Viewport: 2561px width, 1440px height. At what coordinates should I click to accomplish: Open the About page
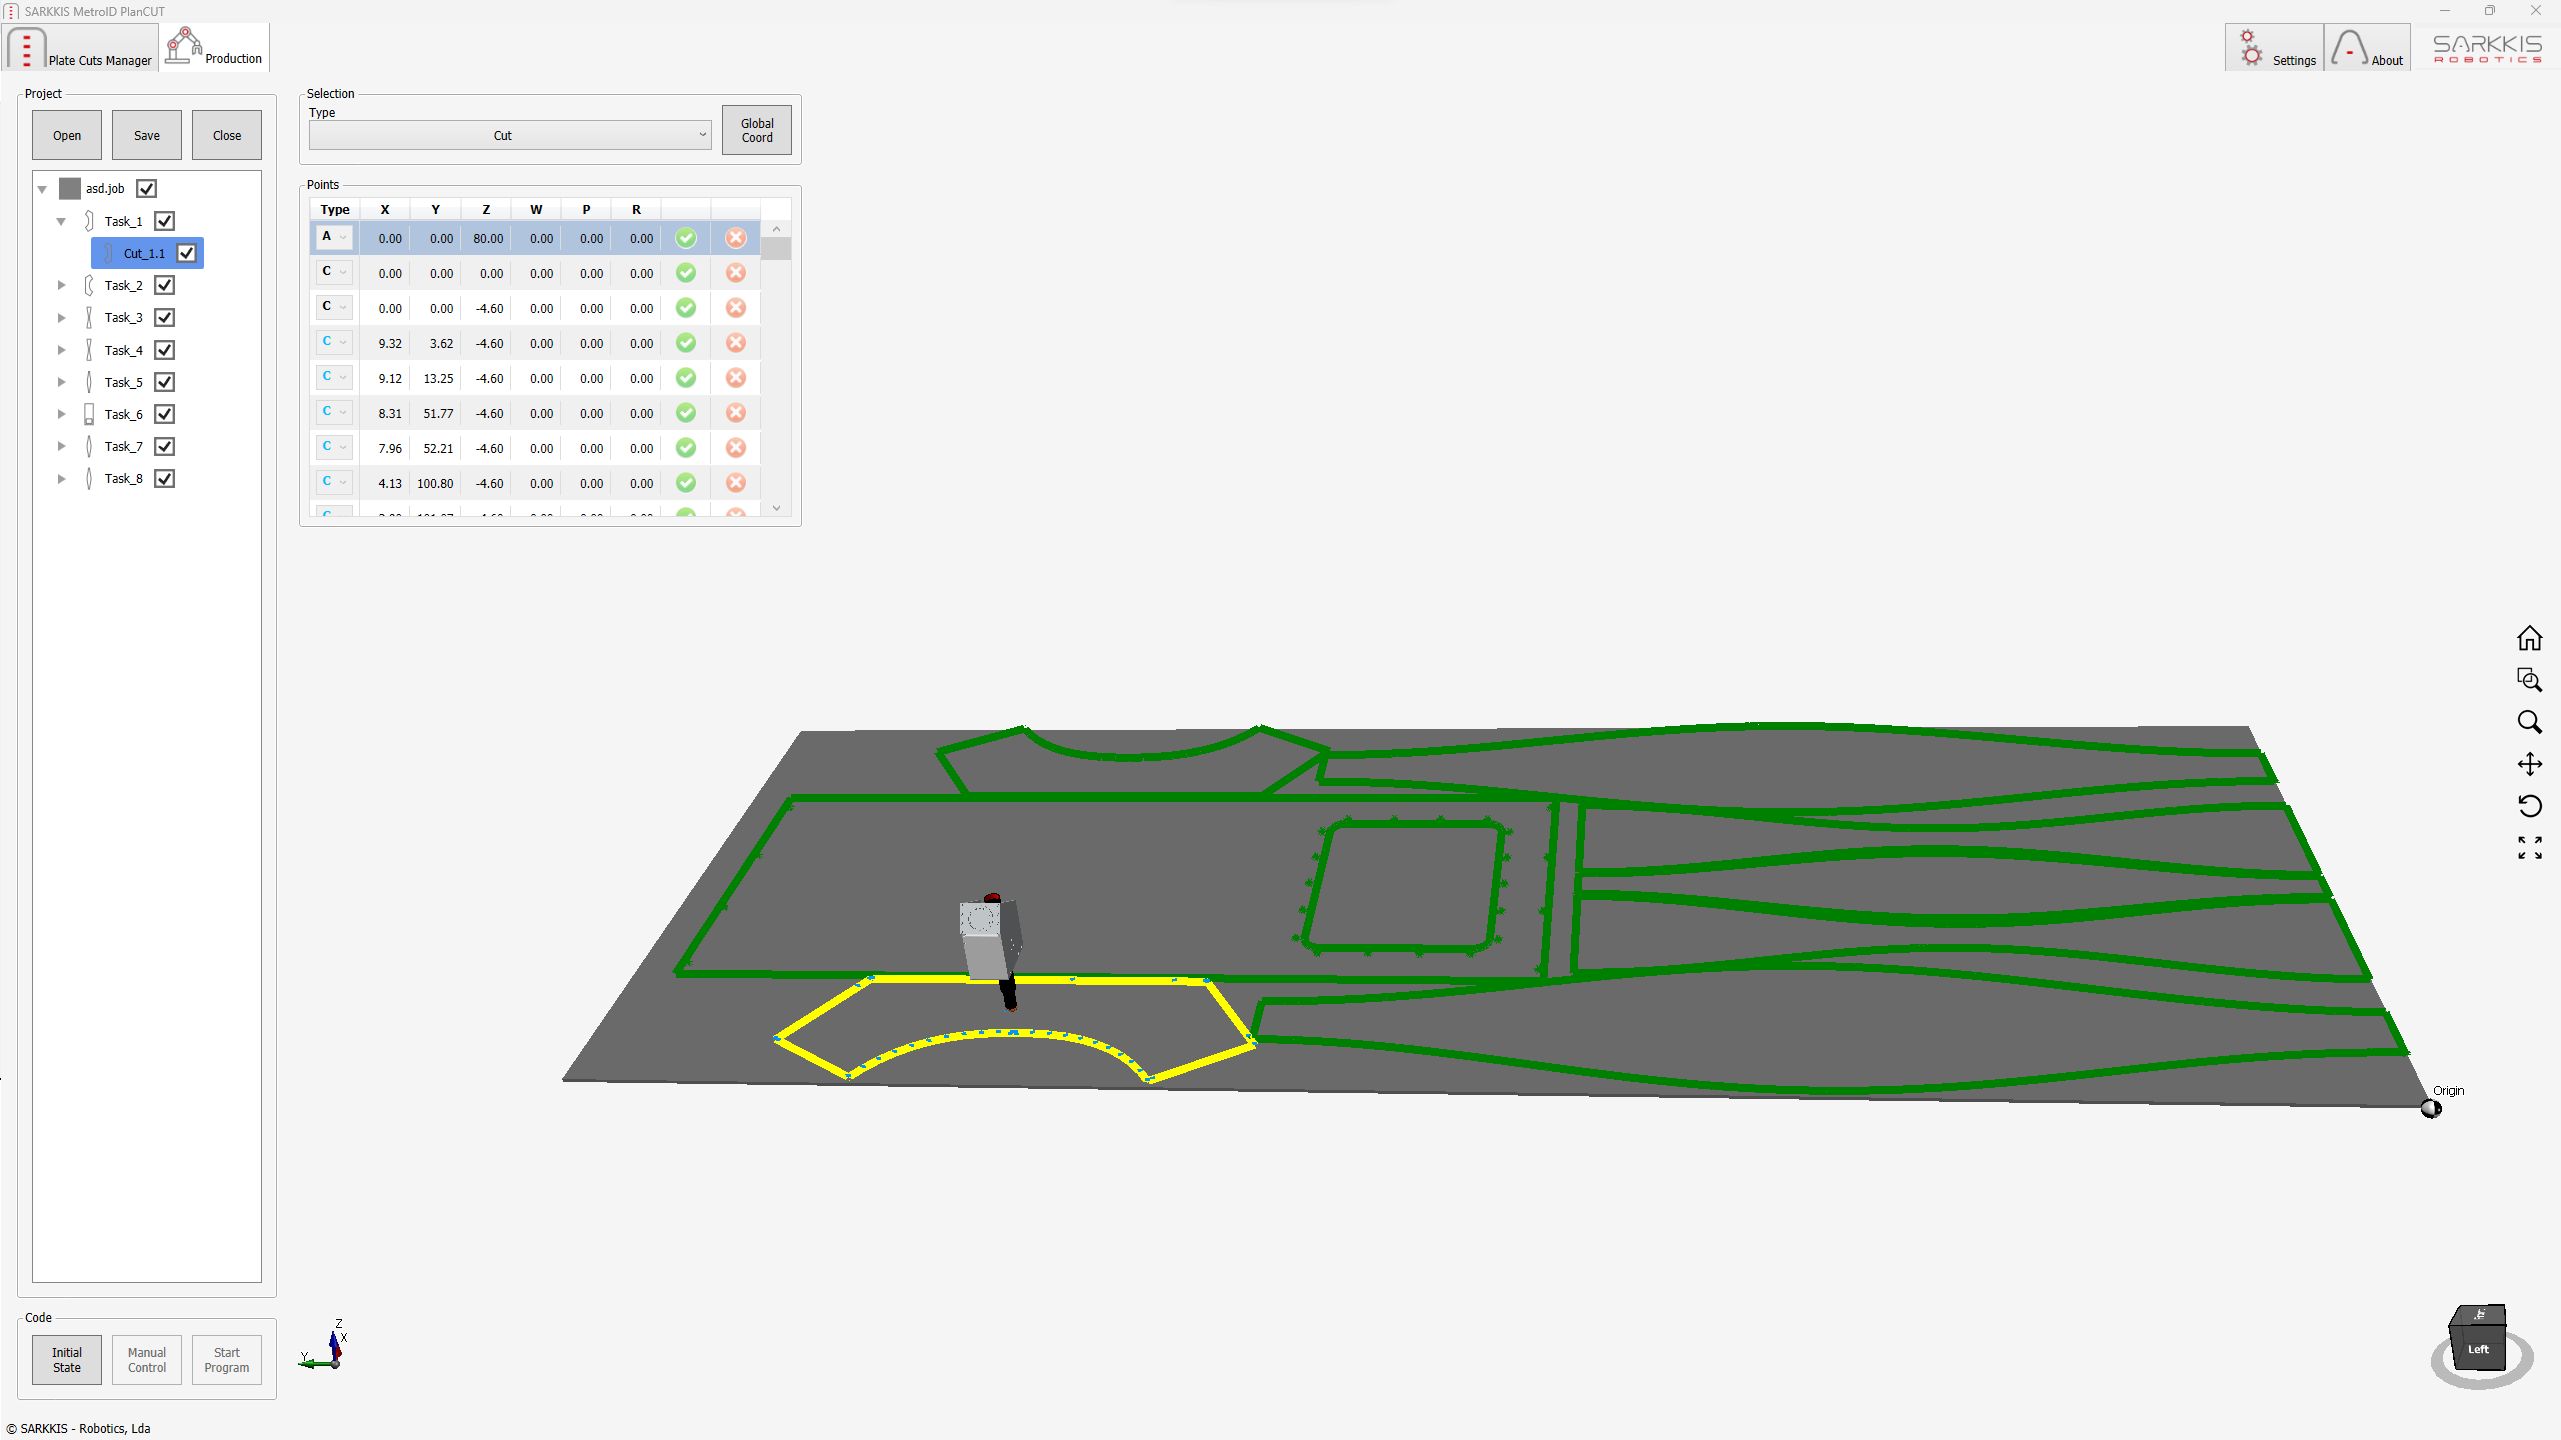pyautogui.click(x=2367, y=48)
